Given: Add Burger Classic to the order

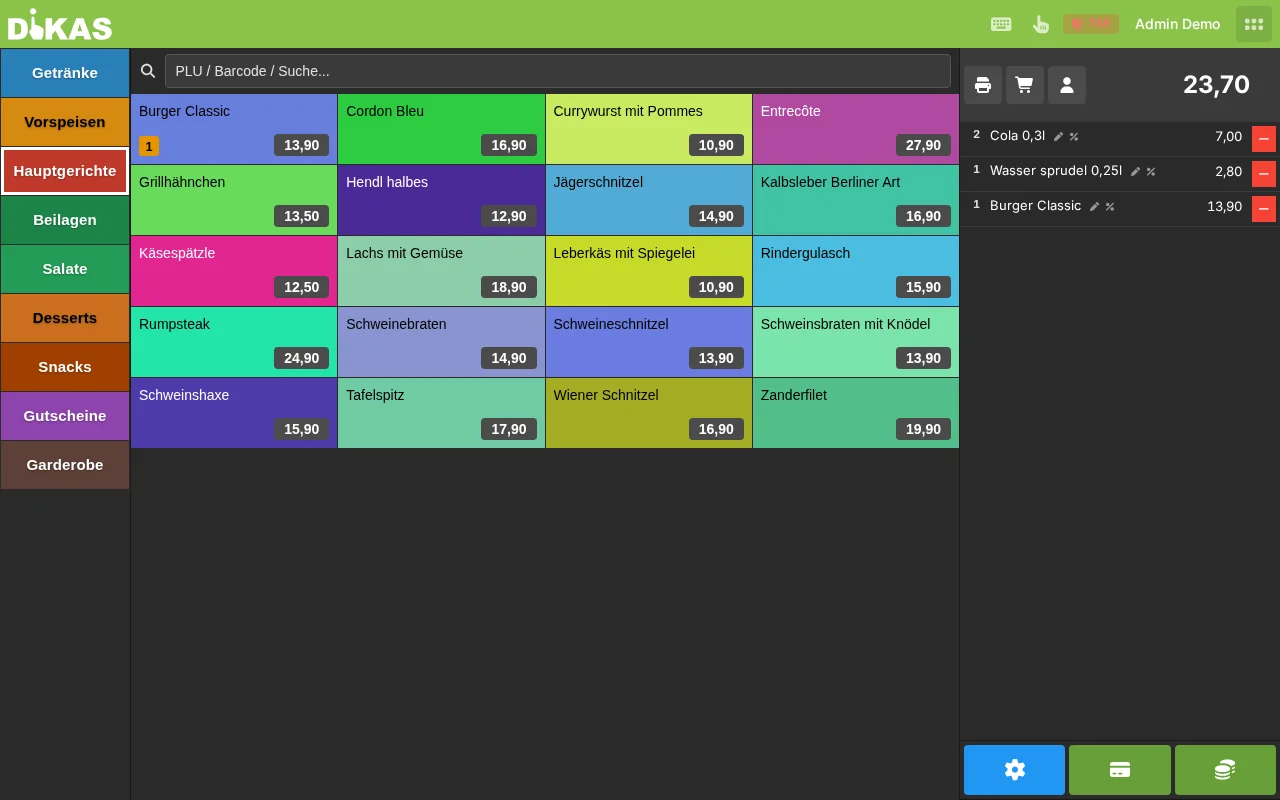Looking at the screenshot, I should click(234, 129).
